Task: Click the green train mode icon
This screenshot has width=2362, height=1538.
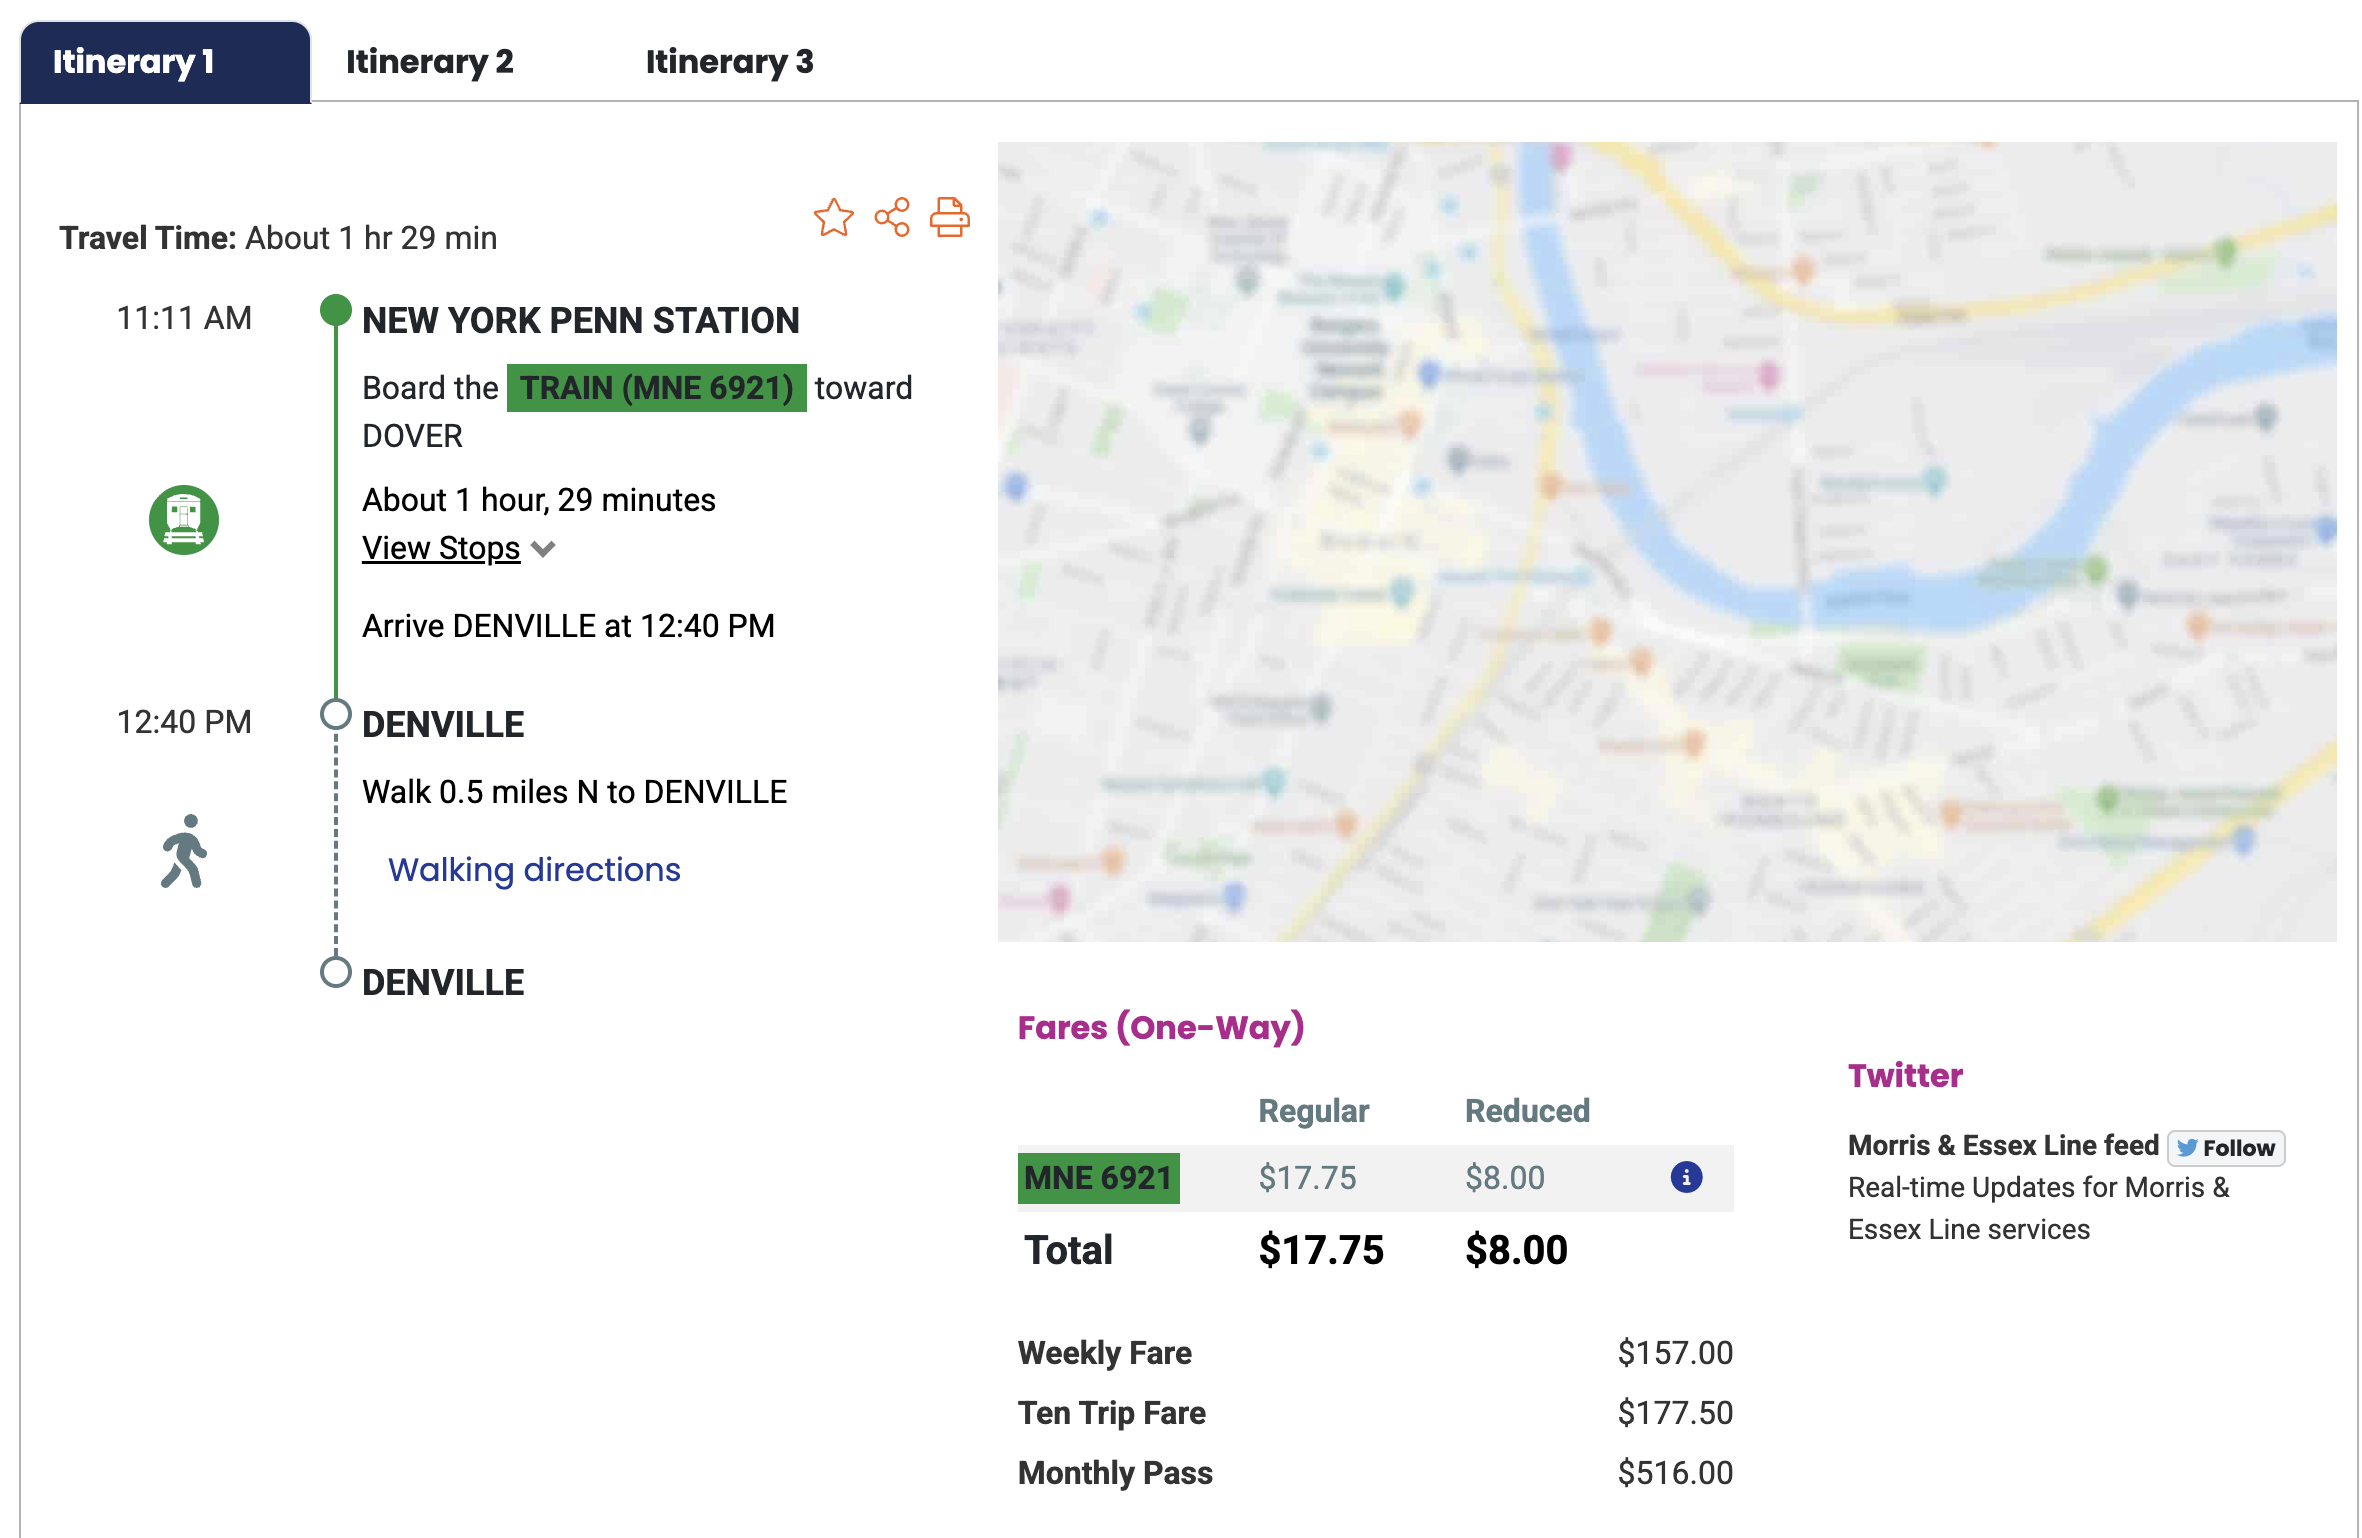Action: pyautogui.click(x=184, y=520)
